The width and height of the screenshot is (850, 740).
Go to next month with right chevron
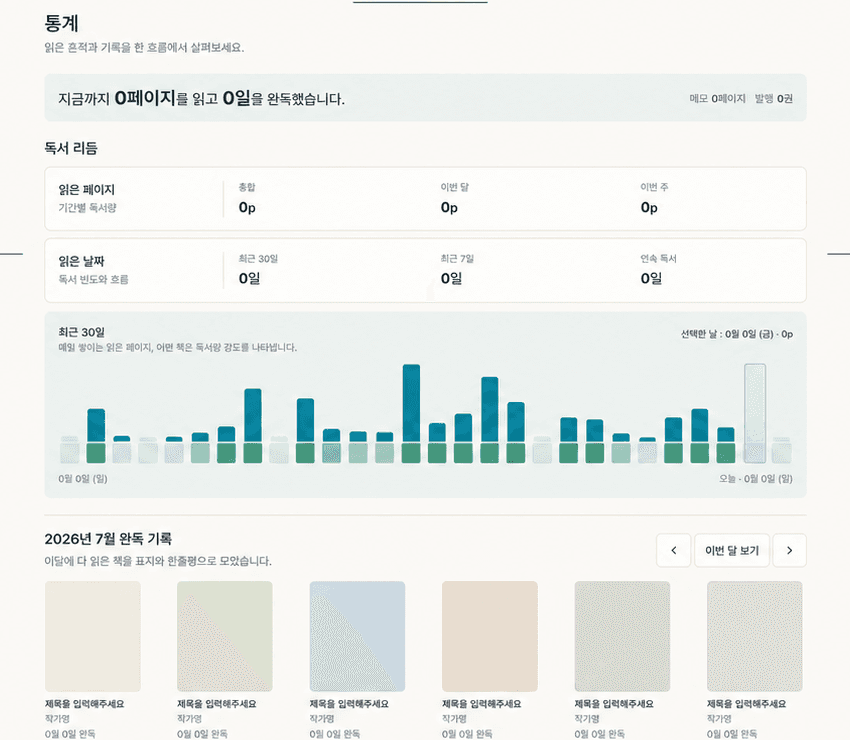[x=789, y=550]
